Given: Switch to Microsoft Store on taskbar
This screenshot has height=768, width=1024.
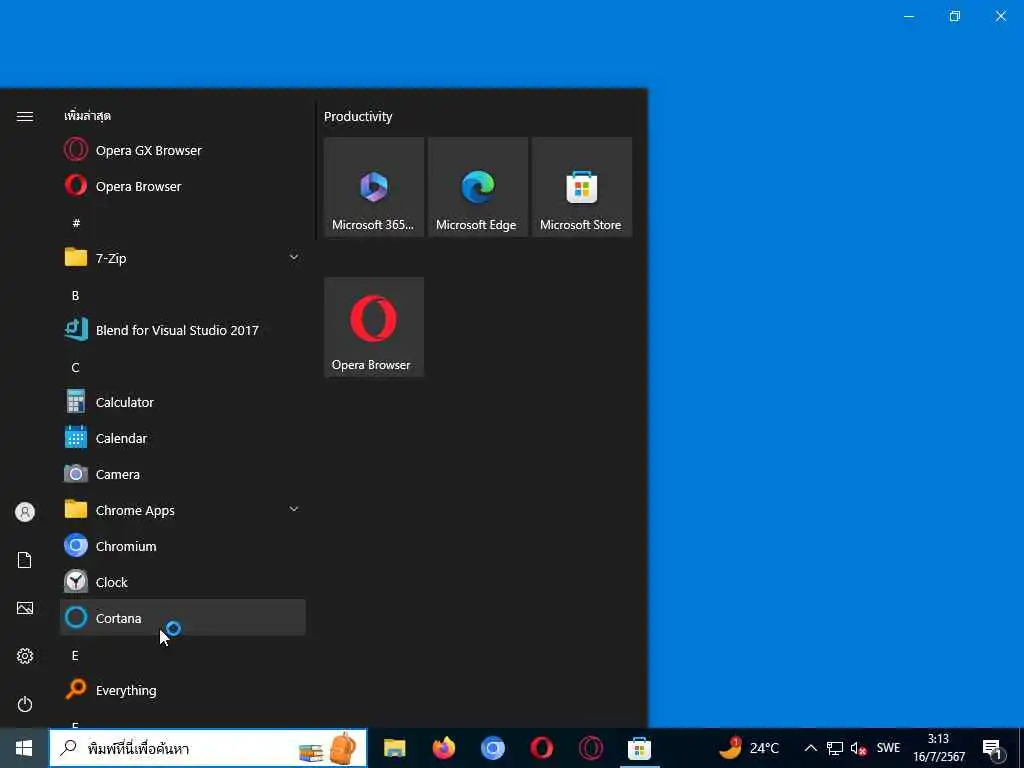Looking at the screenshot, I should coord(639,748).
